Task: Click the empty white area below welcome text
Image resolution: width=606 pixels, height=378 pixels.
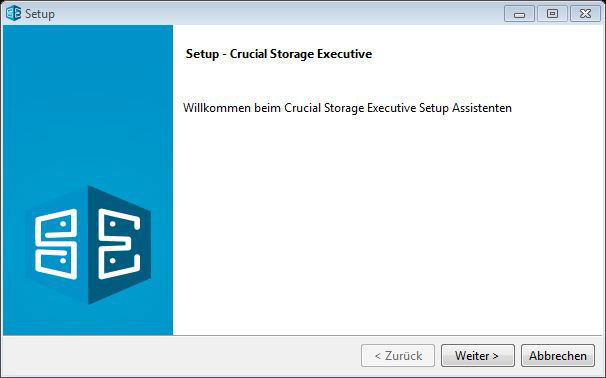Action: point(386,224)
